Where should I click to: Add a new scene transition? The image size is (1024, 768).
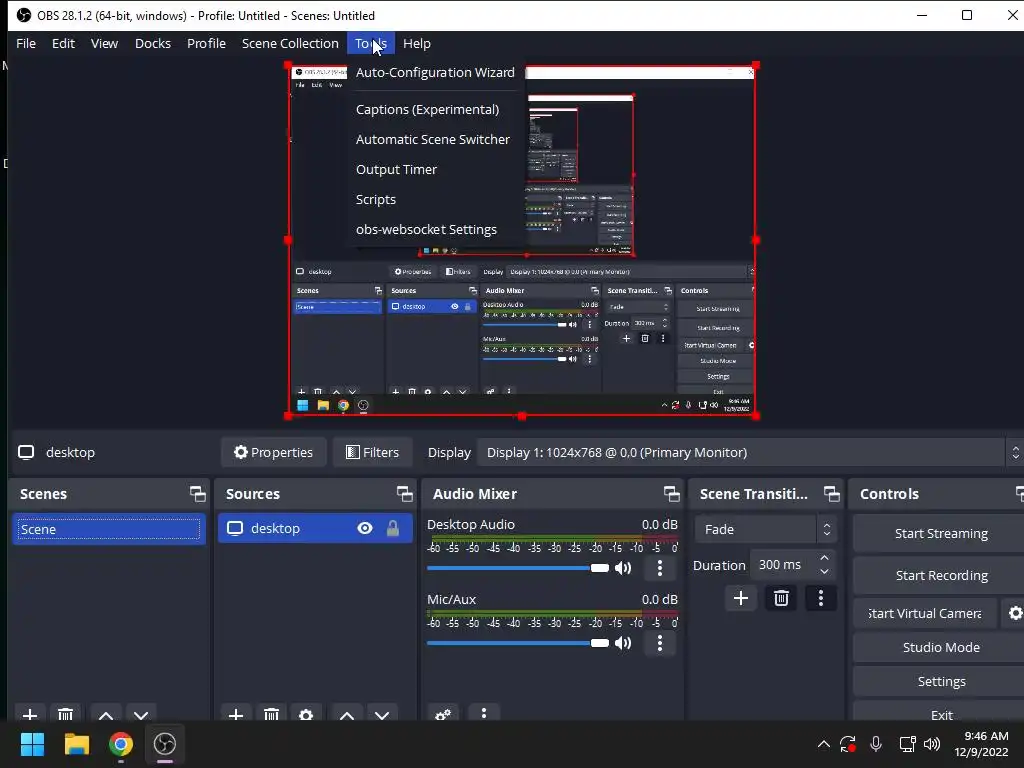[741, 598]
